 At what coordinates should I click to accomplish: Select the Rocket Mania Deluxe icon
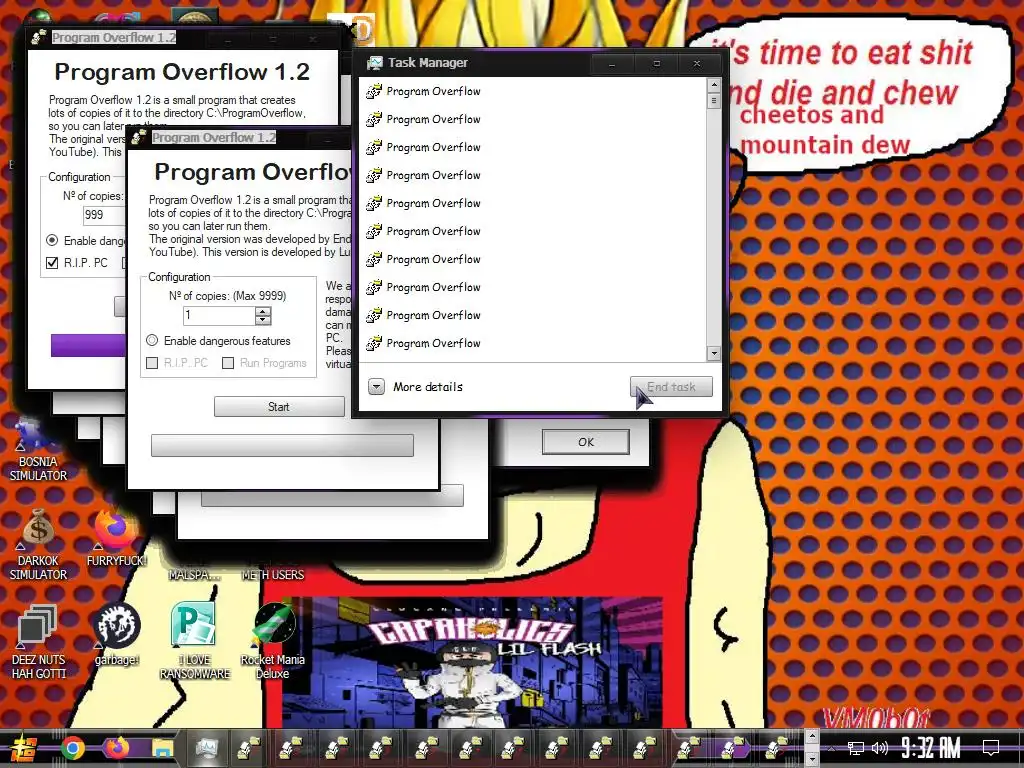[273, 641]
